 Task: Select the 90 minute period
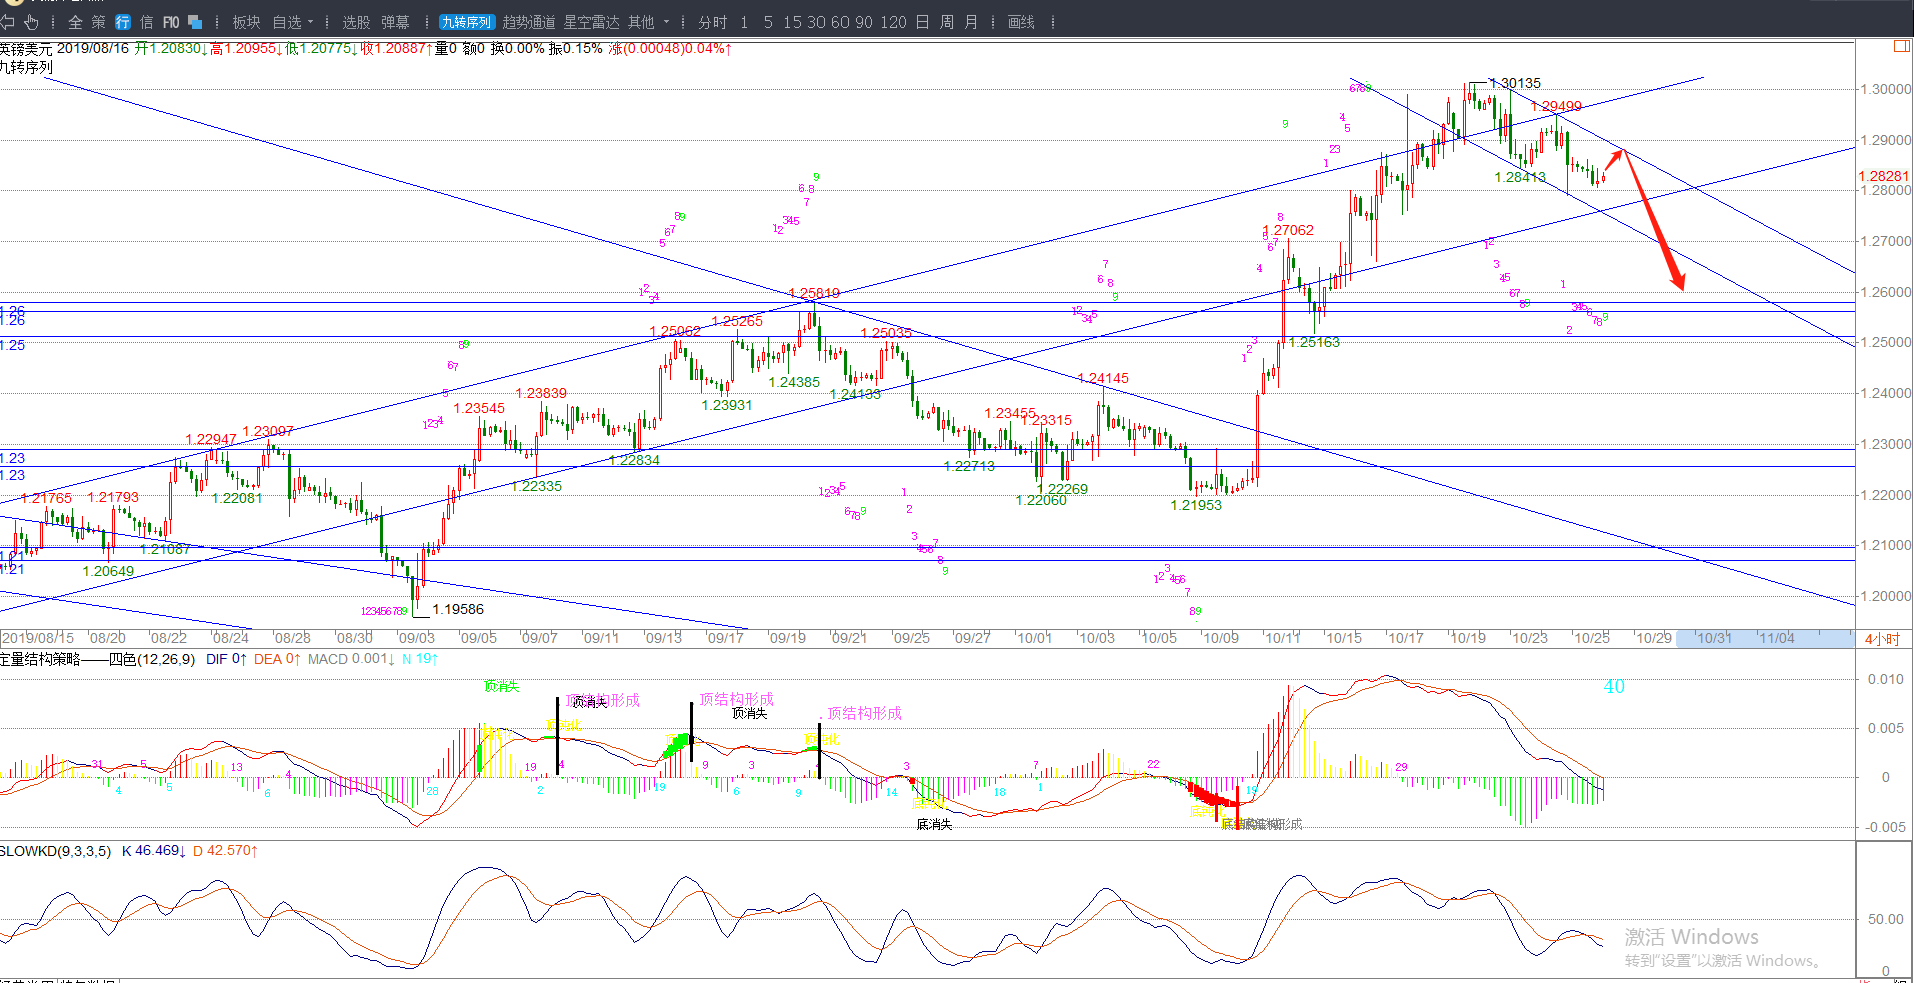pos(865,22)
